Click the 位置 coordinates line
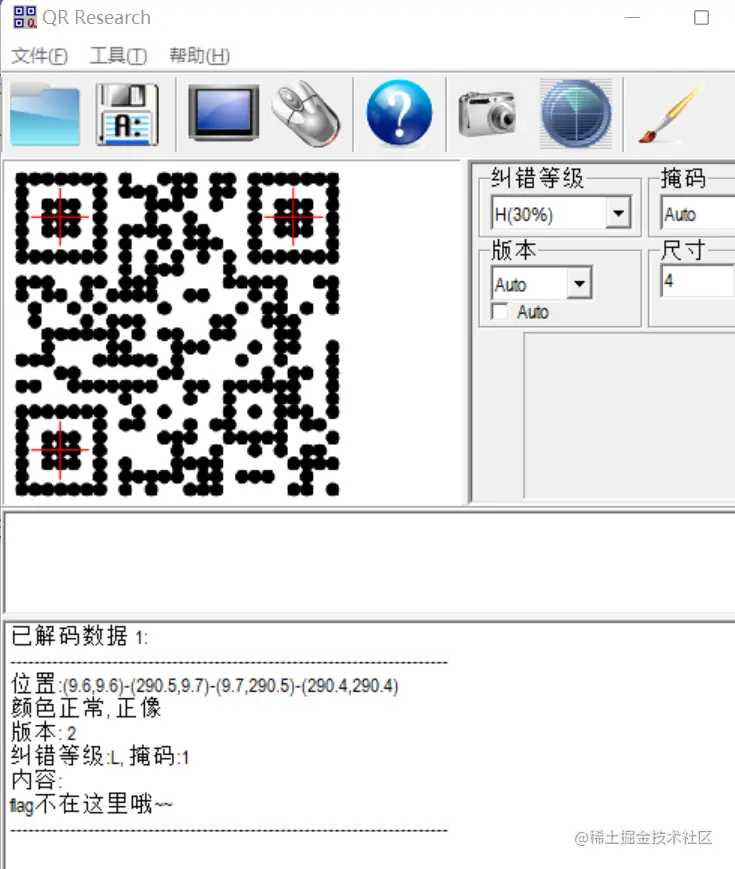 click(x=205, y=685)
